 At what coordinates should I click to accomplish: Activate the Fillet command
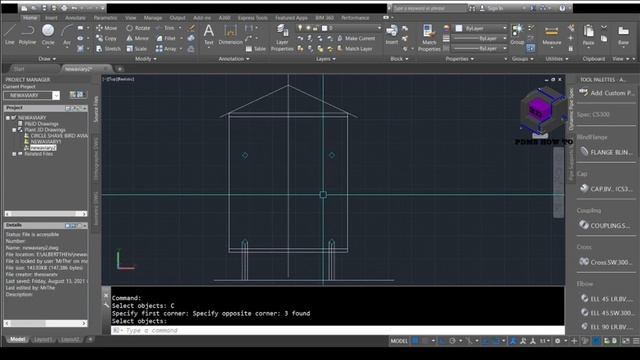coord(166,38)
